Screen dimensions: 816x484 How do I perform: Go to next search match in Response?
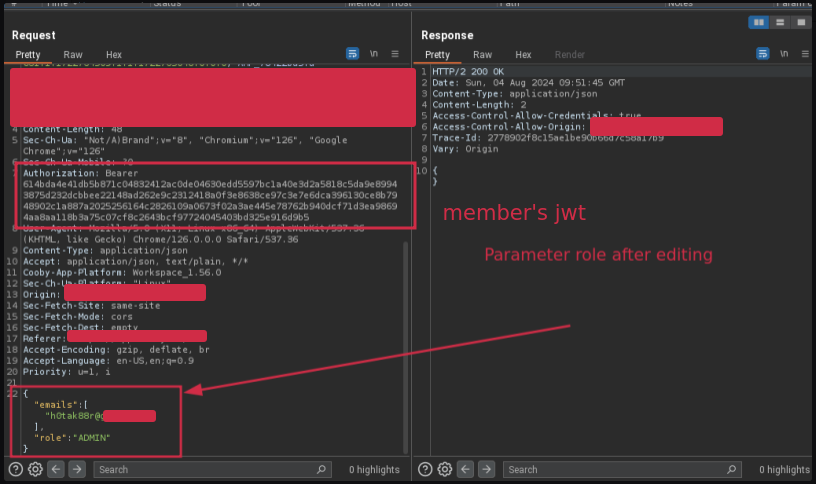pyautogui.click(x=486, y=469)
